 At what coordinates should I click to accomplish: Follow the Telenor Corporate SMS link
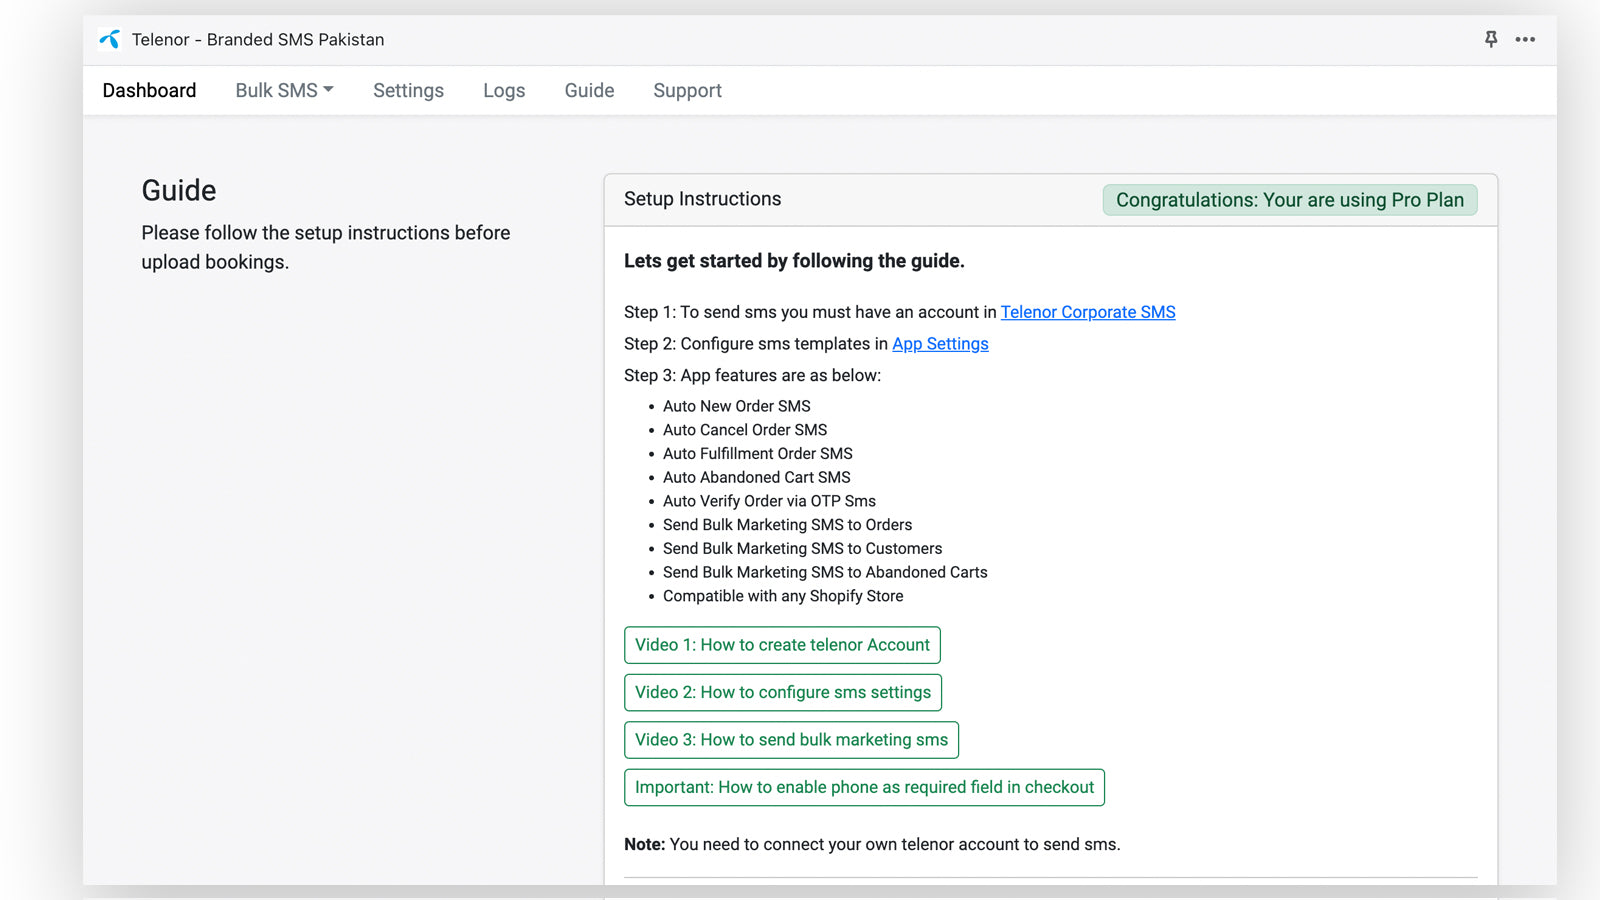(x=1087, y=312)
